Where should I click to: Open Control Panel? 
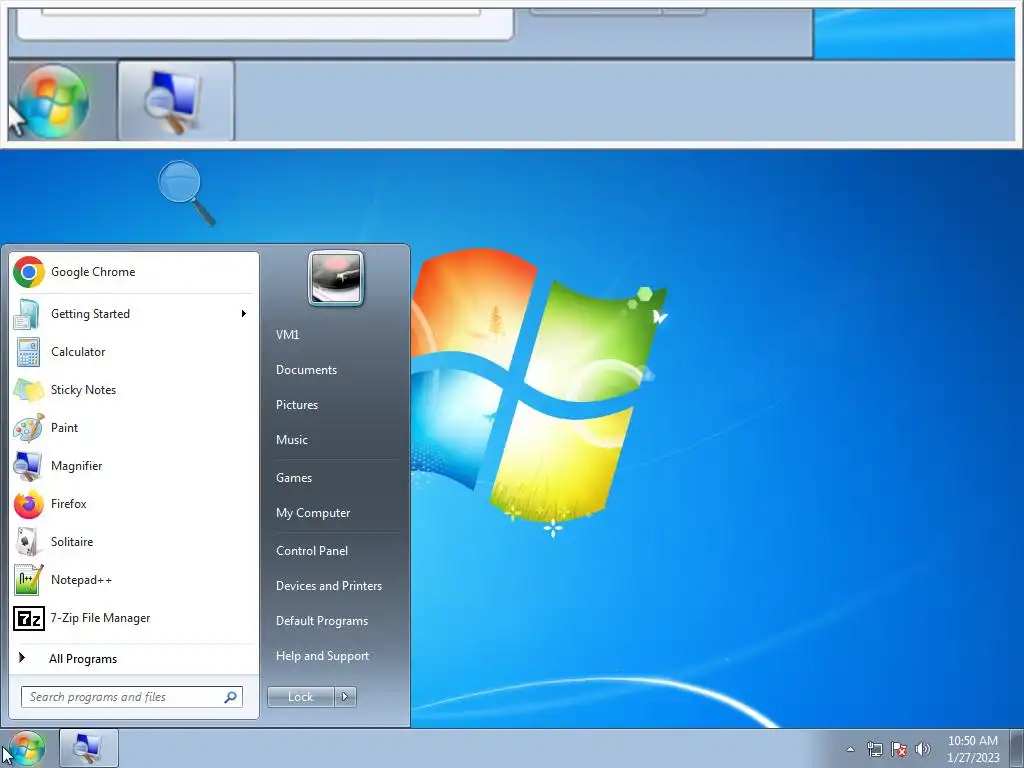(x=312, y=551)
